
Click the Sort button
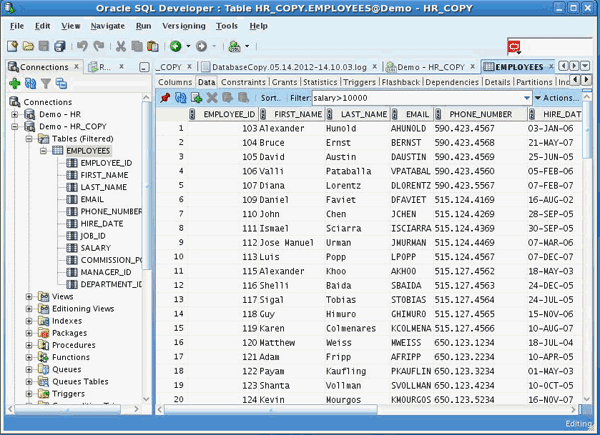[270, 98]
